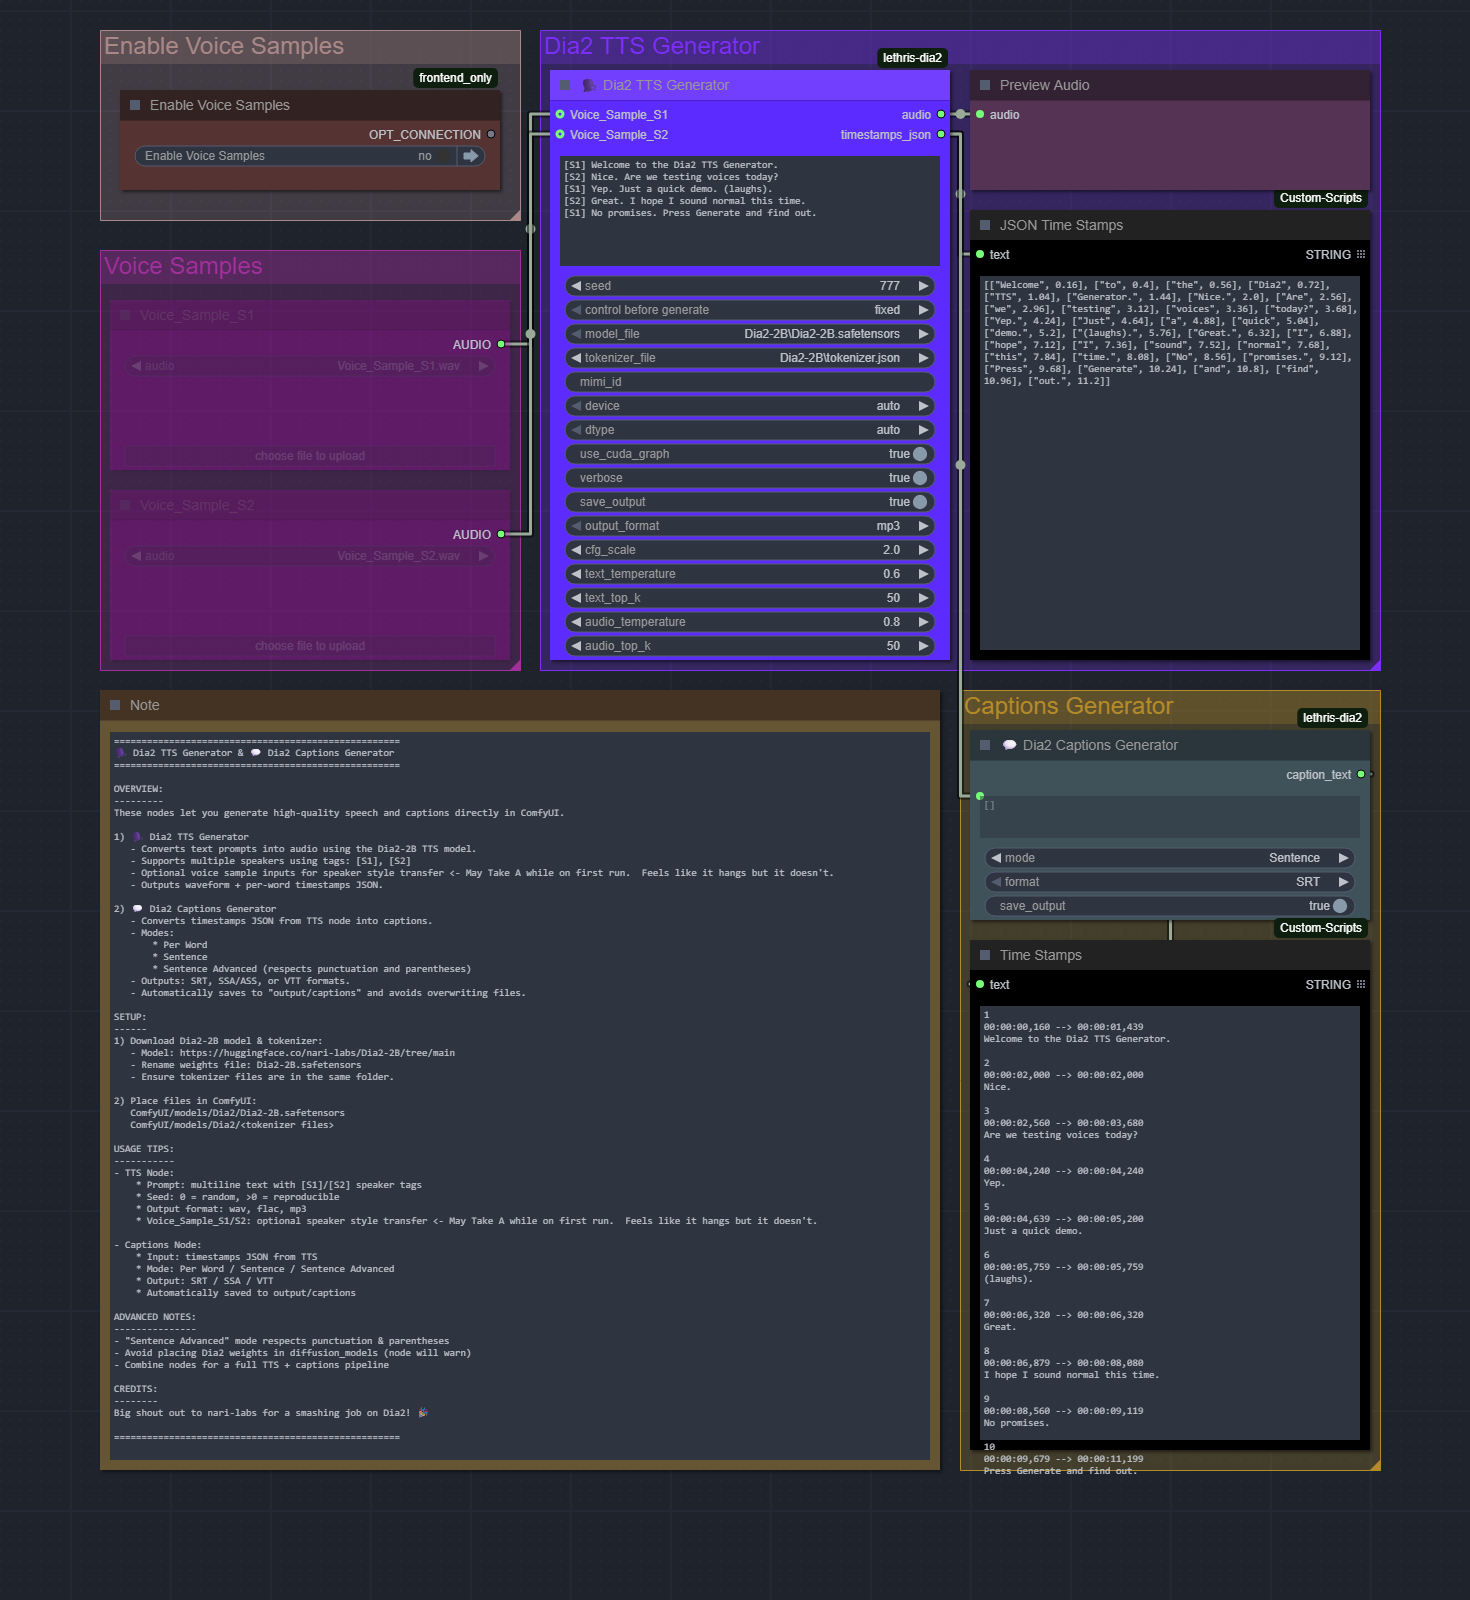Select the Dia2 TTS Generator group title
Viewport: 1470px width, 1600px height.
[652, 46]
